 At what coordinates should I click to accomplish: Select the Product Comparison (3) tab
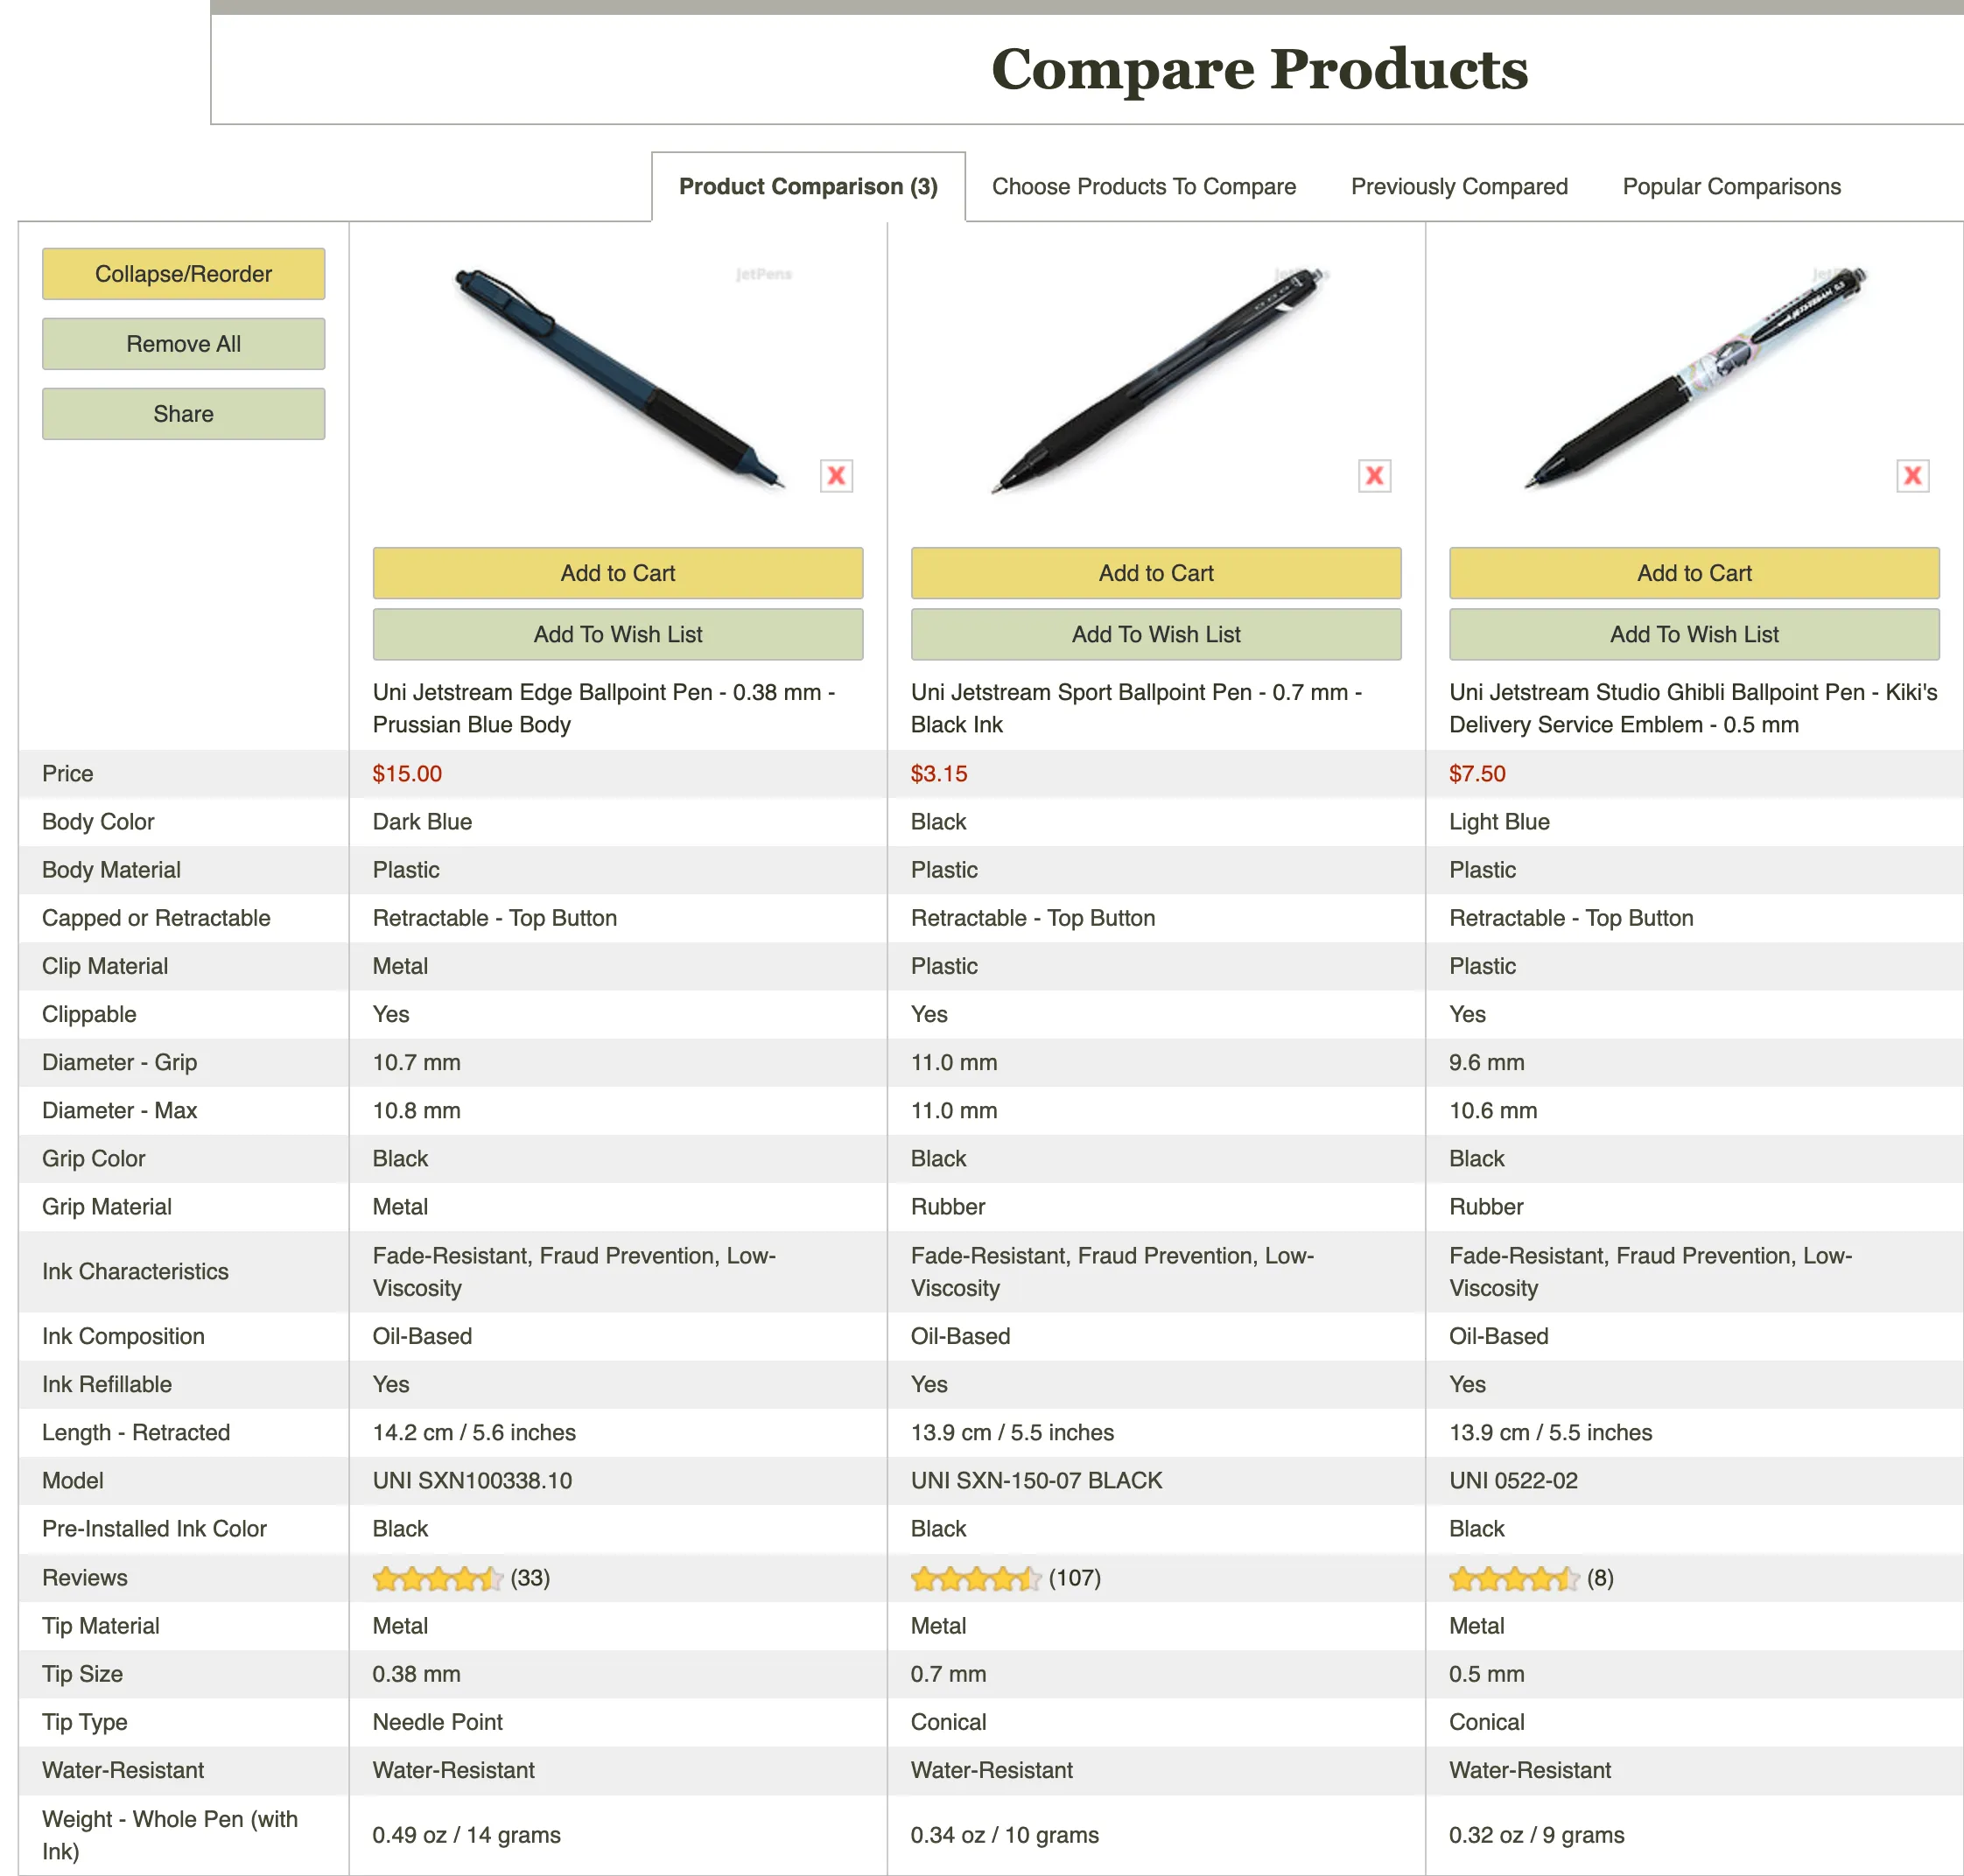click(x=808, y=187)
